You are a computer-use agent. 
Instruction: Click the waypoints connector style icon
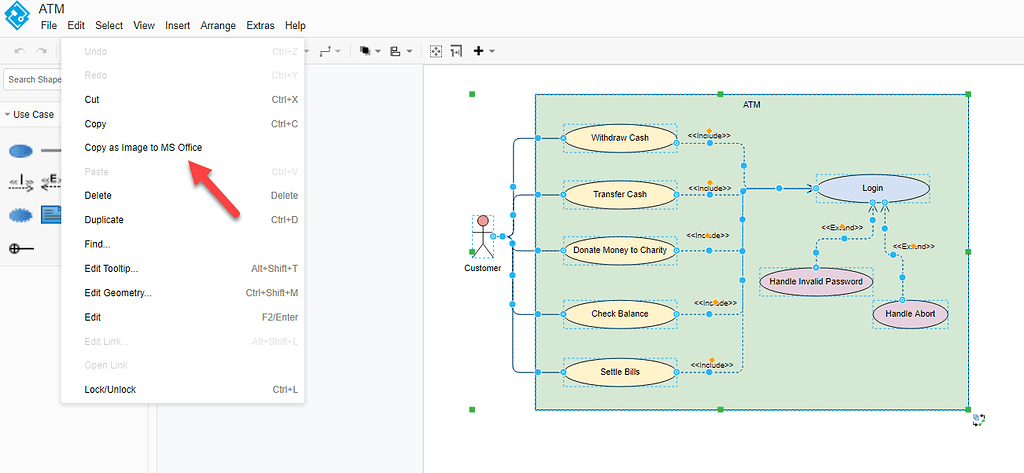325,51
